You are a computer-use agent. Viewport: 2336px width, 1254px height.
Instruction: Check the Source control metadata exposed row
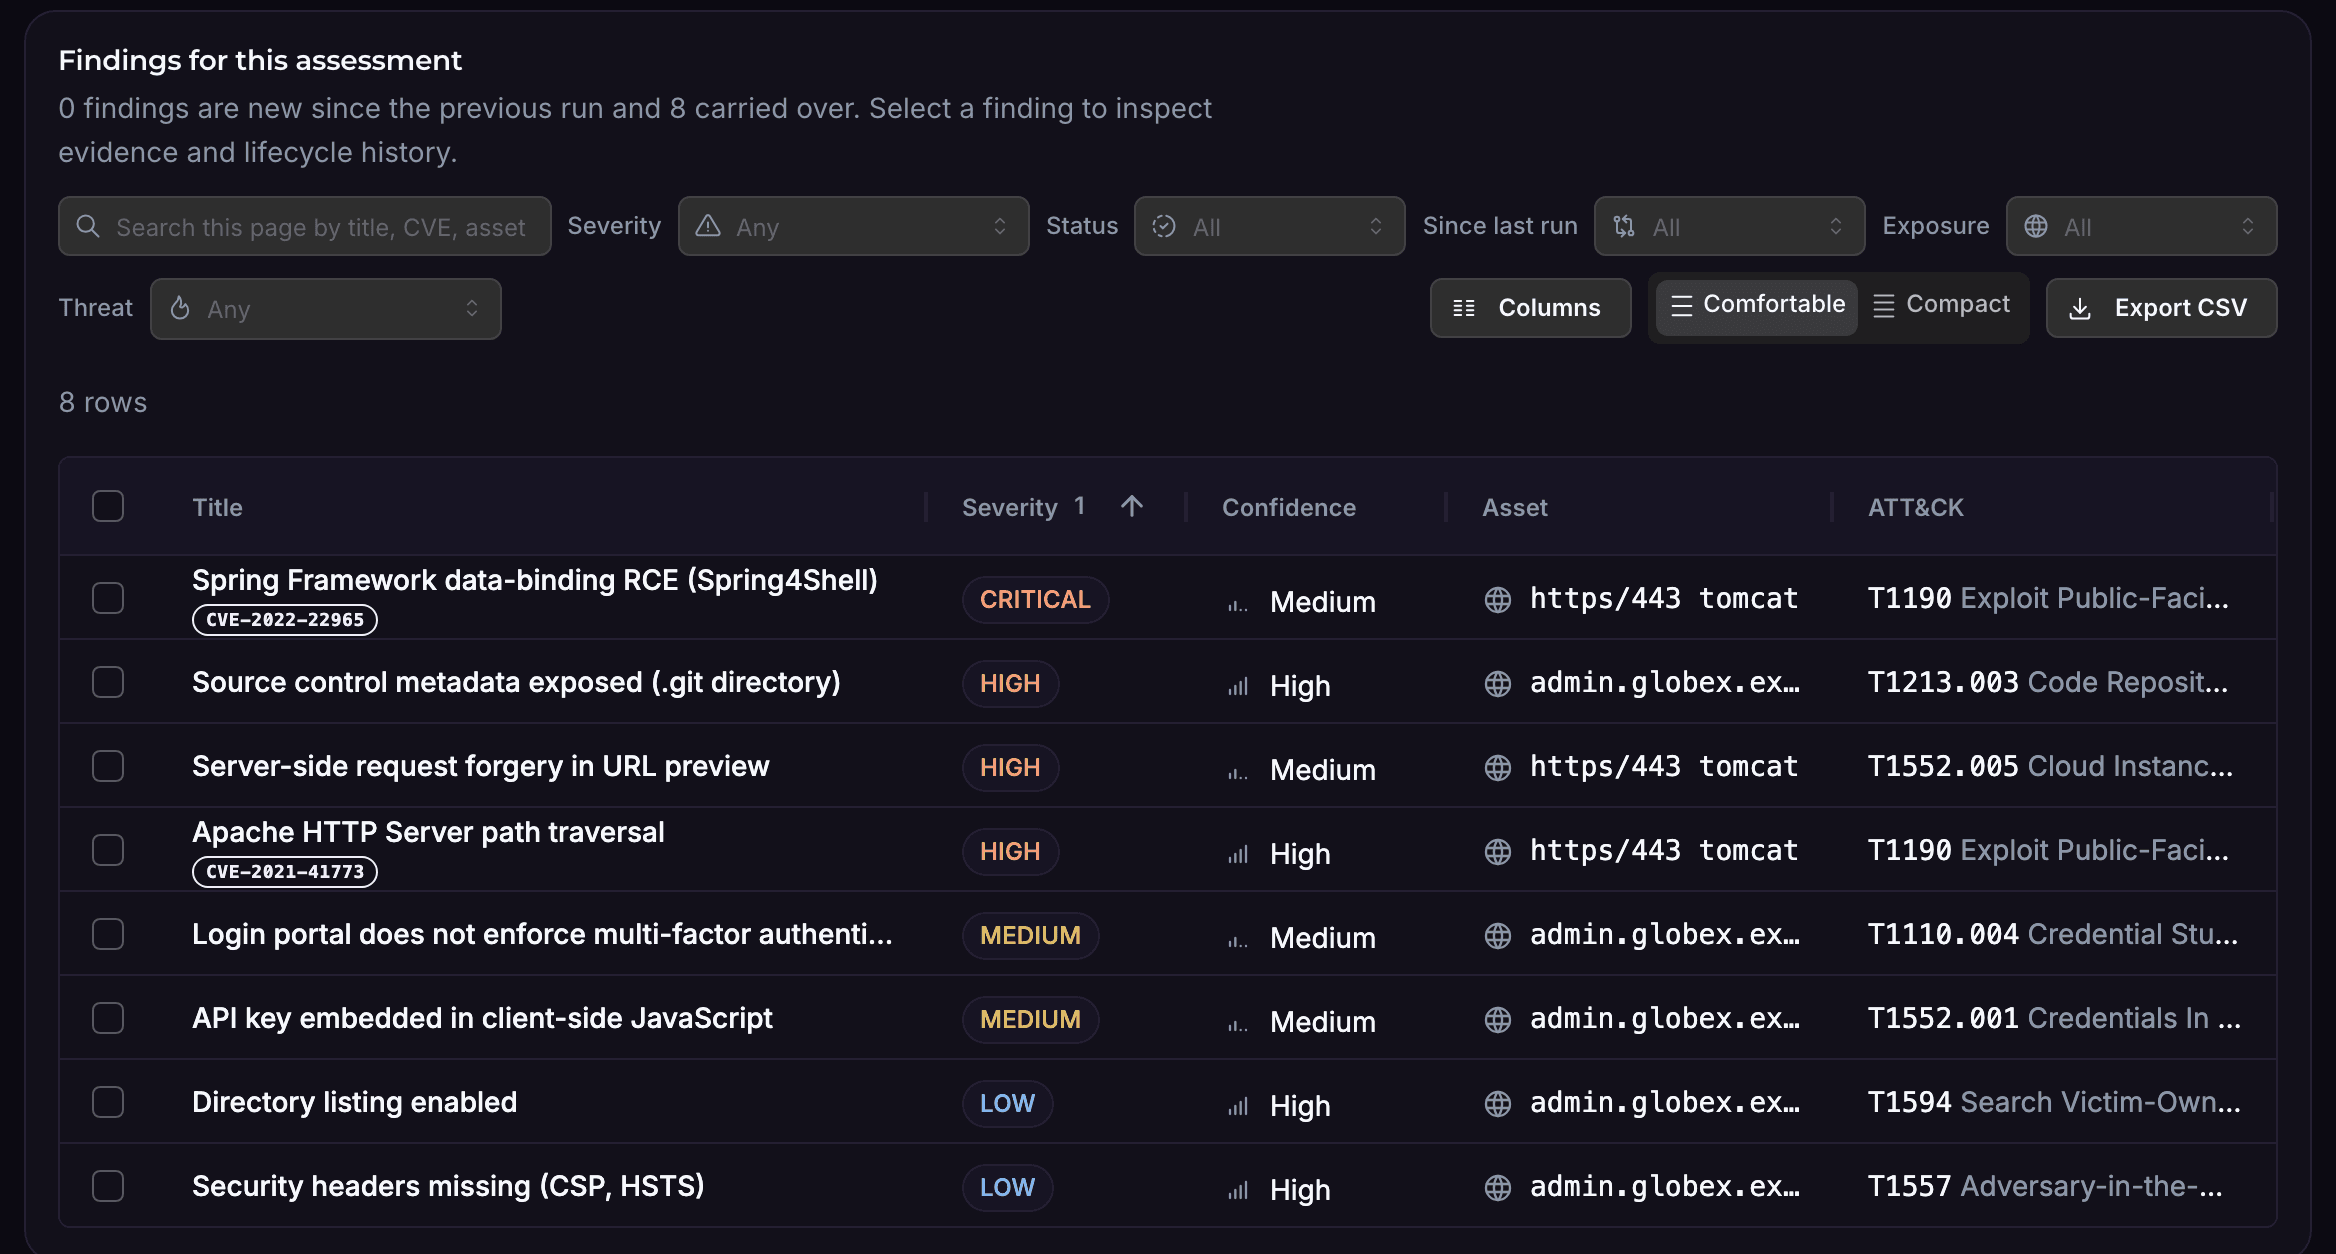108,682
